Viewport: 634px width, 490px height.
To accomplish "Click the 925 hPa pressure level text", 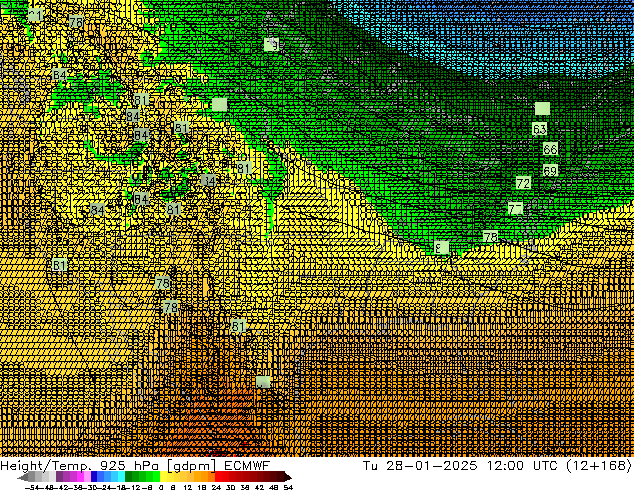I will click(x=129, y=465).
